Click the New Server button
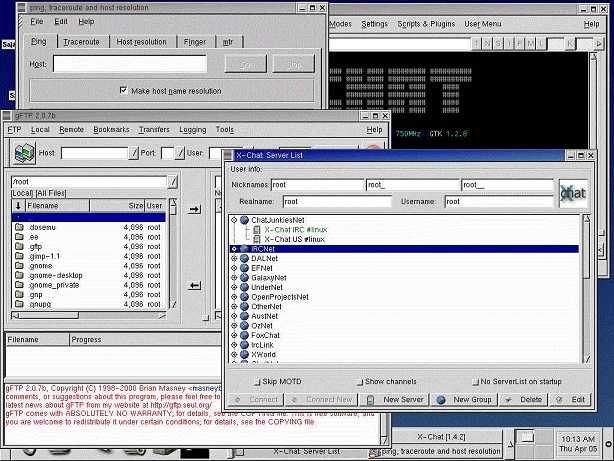The height and width of the screenshot is (461, 614). coord(395,399)
